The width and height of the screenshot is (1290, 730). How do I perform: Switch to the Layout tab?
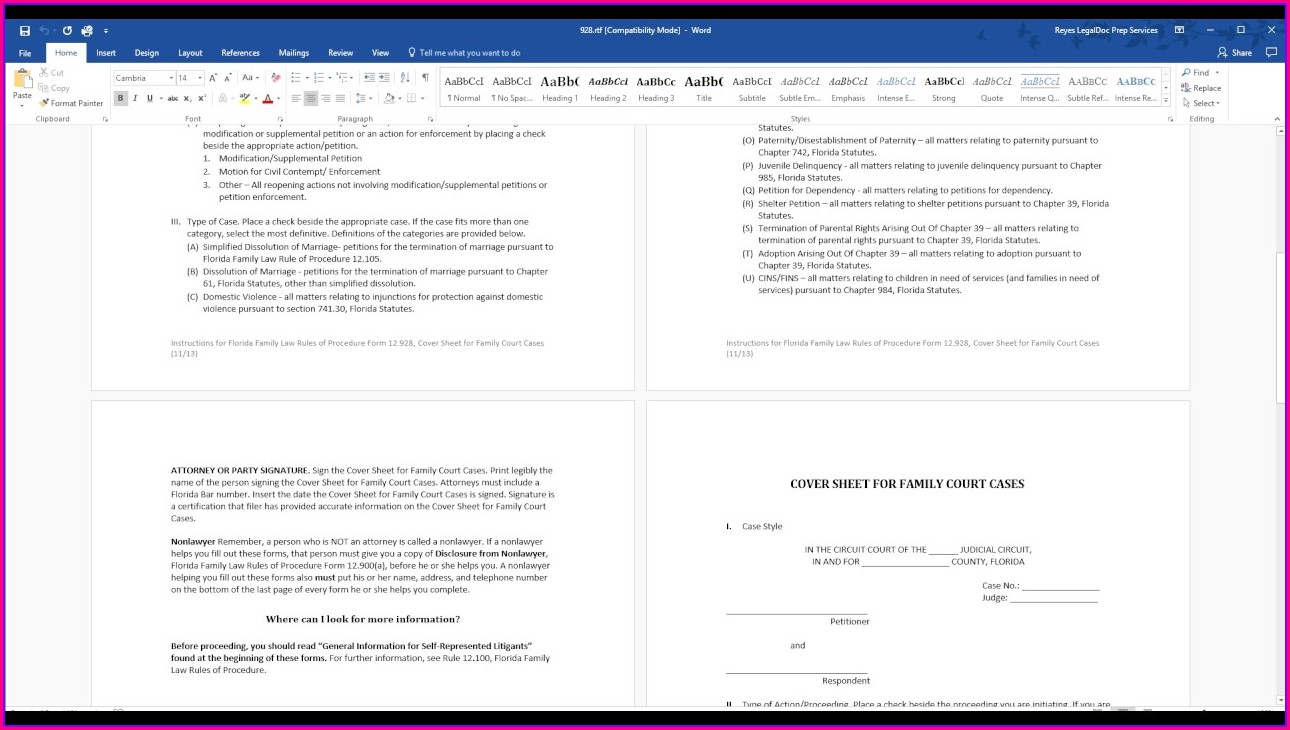coord(190,53)
